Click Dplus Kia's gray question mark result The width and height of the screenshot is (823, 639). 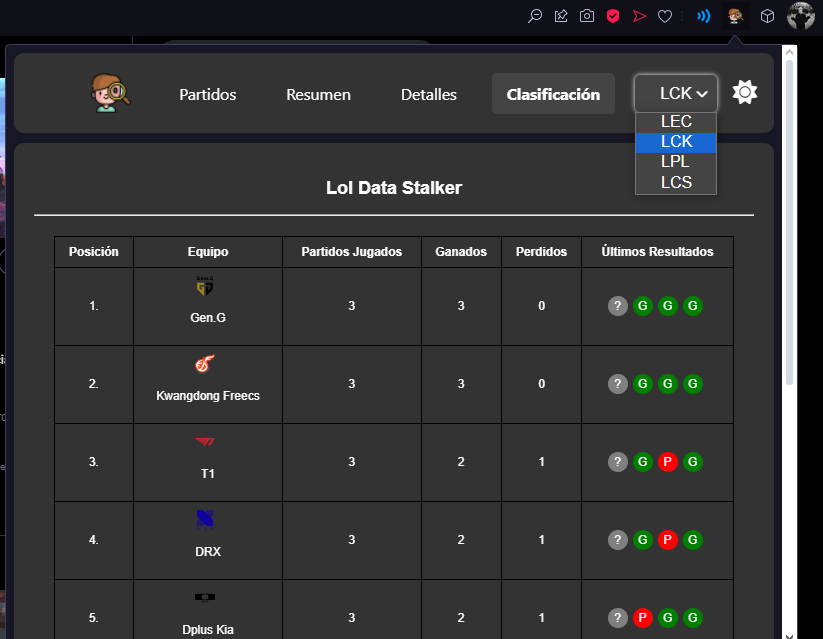click(618, 617)
